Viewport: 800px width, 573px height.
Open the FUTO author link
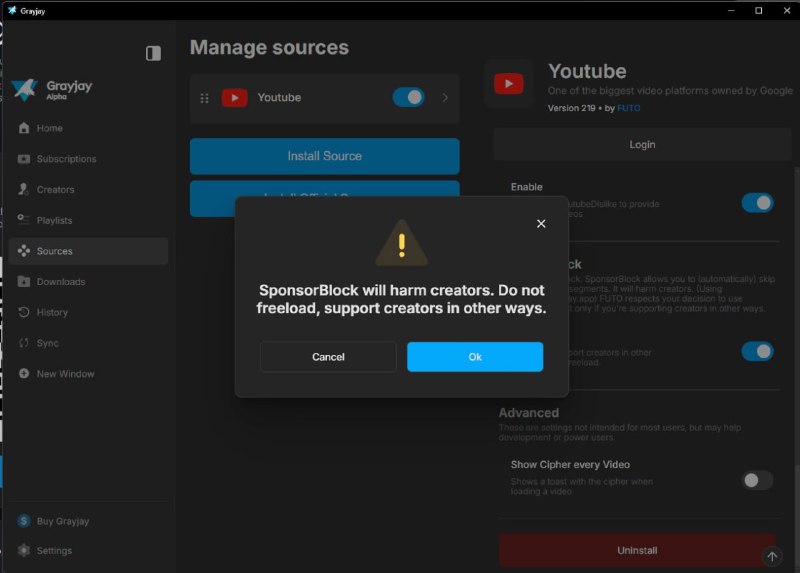[628, 108]
